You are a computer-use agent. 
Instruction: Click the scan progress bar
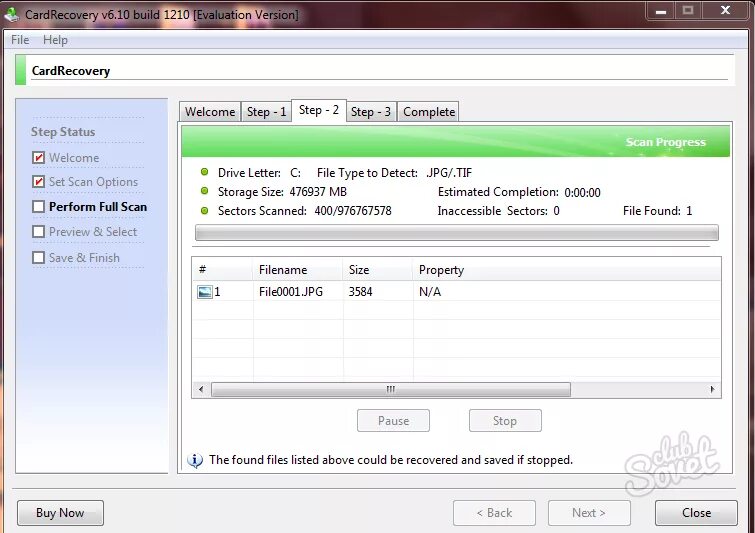click(x=456, y=233)
